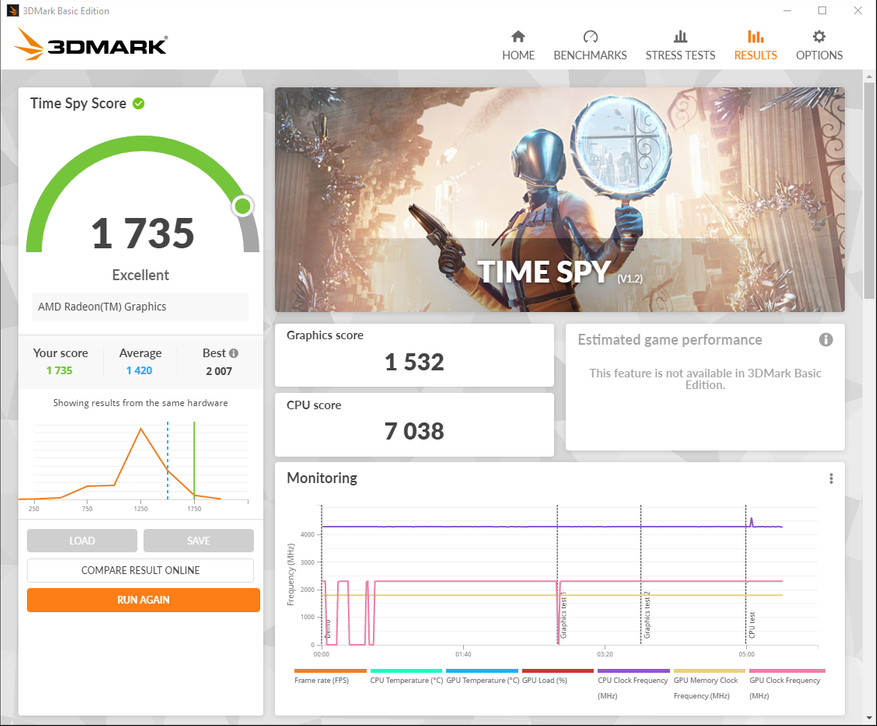Viewport: 877px width, 726px height.
Task: Click the 'Time Spy Score' heading
Action: click(x=78, y=103)
